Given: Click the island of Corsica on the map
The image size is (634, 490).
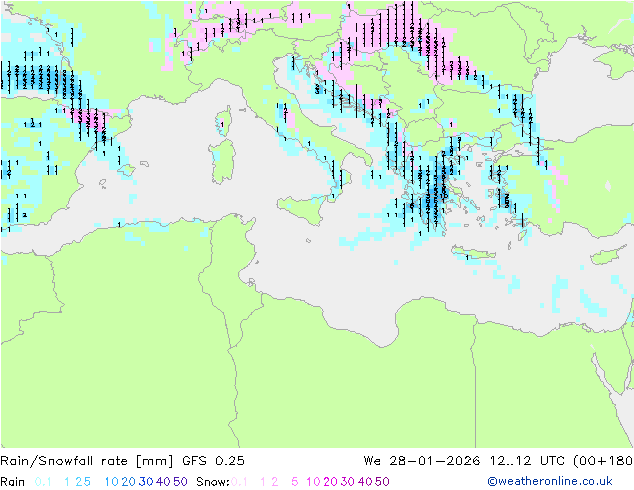Looking at the screenshot, I should pyautogui.click(x=224, y=121).
